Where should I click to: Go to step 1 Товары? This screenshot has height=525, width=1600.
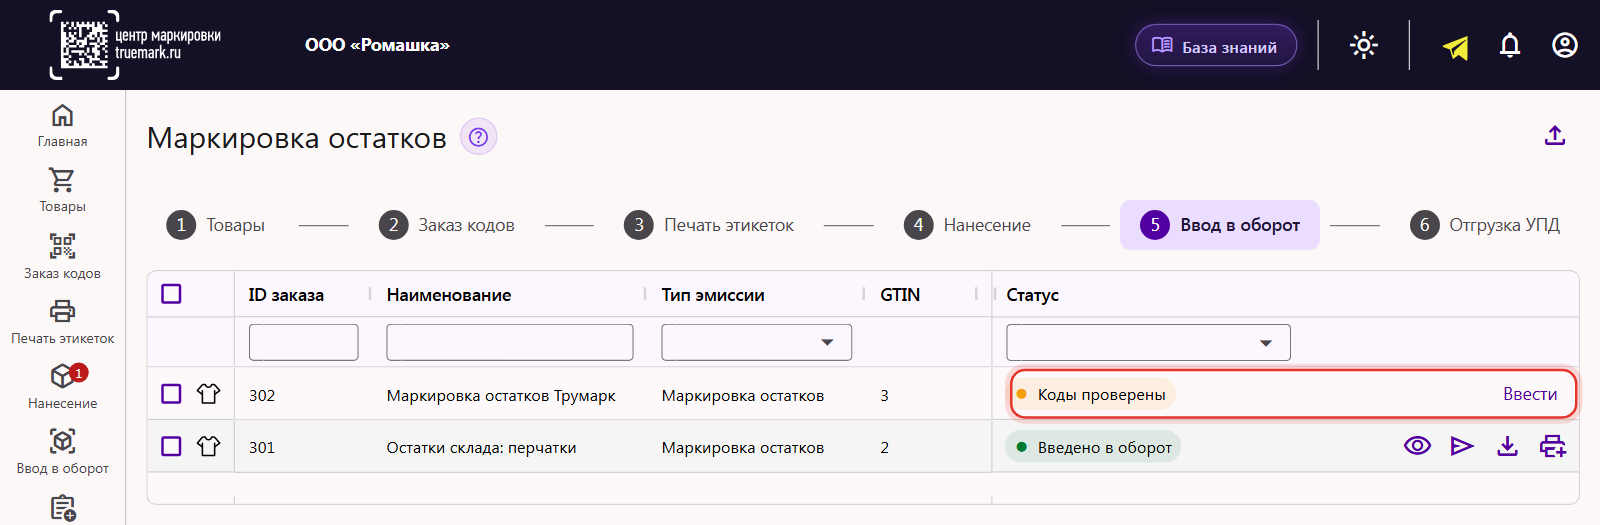point(216,225)
